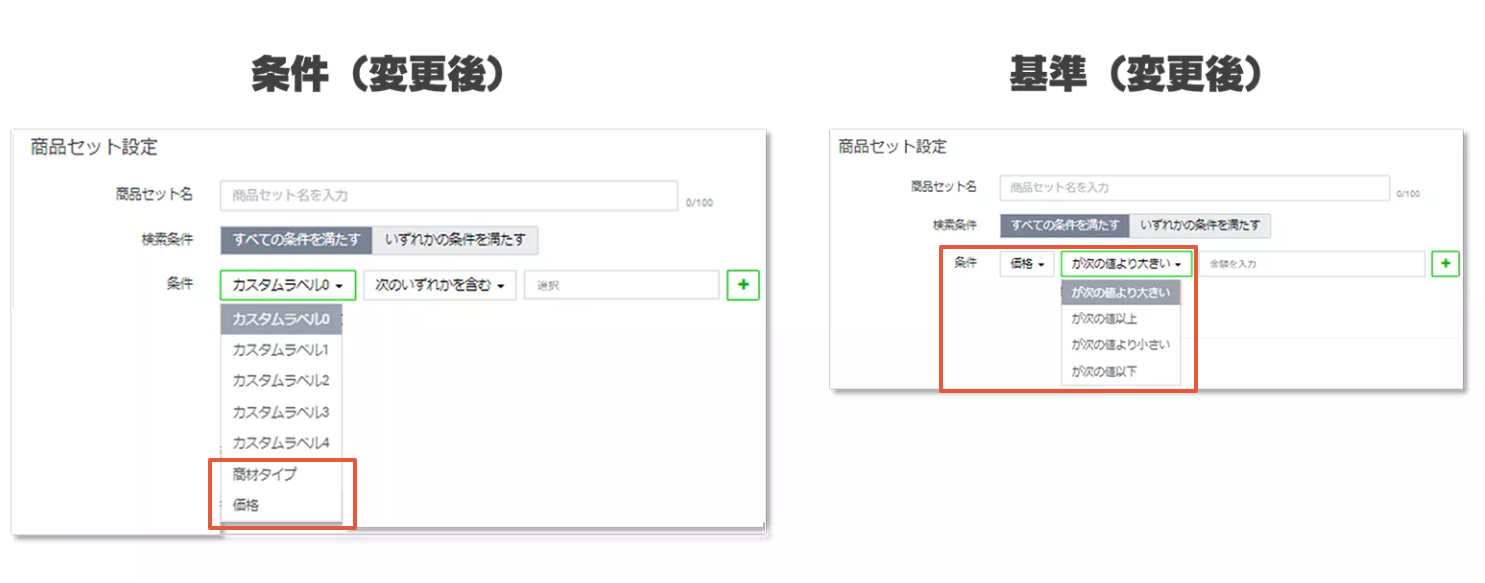Screen dimensions: 1485x583
Task: Click the 金額を入力 amount input field
Action: tap(1311, 264)
